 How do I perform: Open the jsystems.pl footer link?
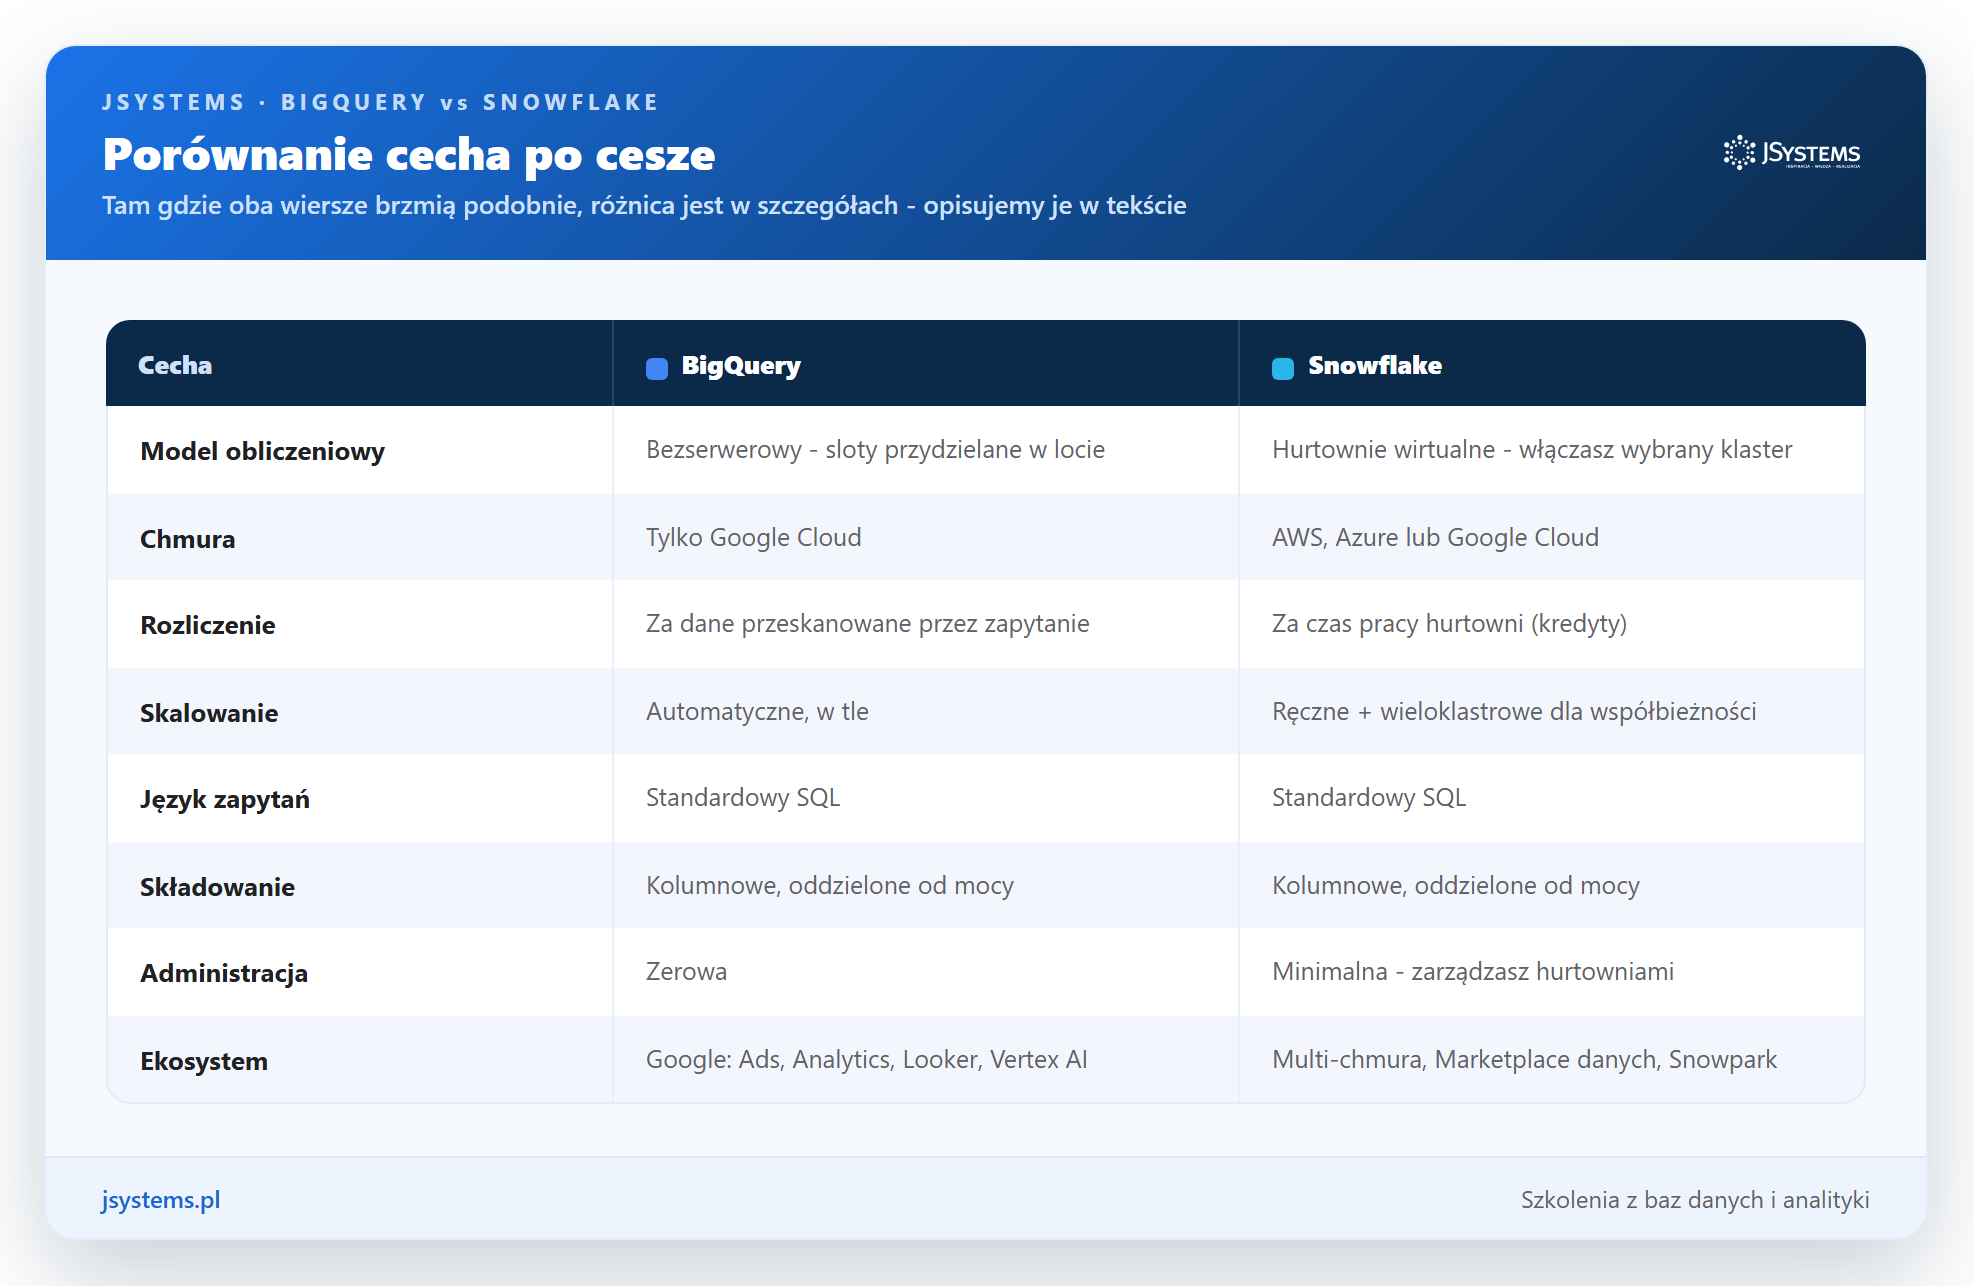pos(161,1200)
